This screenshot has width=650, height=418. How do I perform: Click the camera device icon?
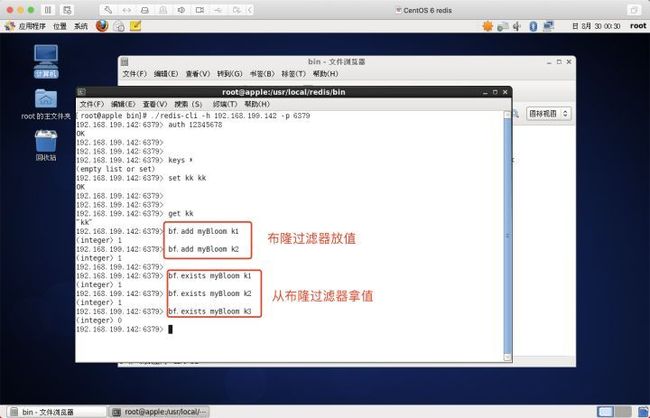200,10
